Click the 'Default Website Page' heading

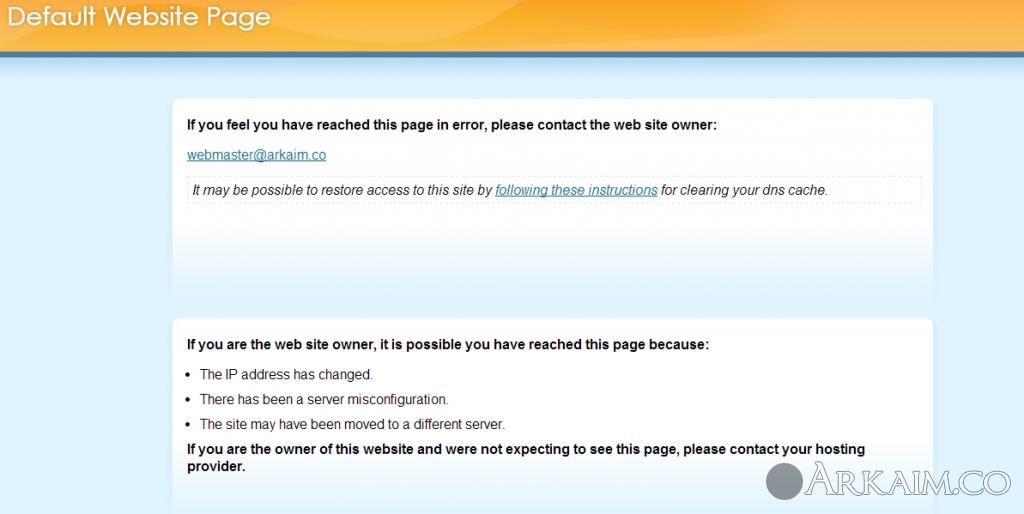pyautogui.click(x=139, y=18)
